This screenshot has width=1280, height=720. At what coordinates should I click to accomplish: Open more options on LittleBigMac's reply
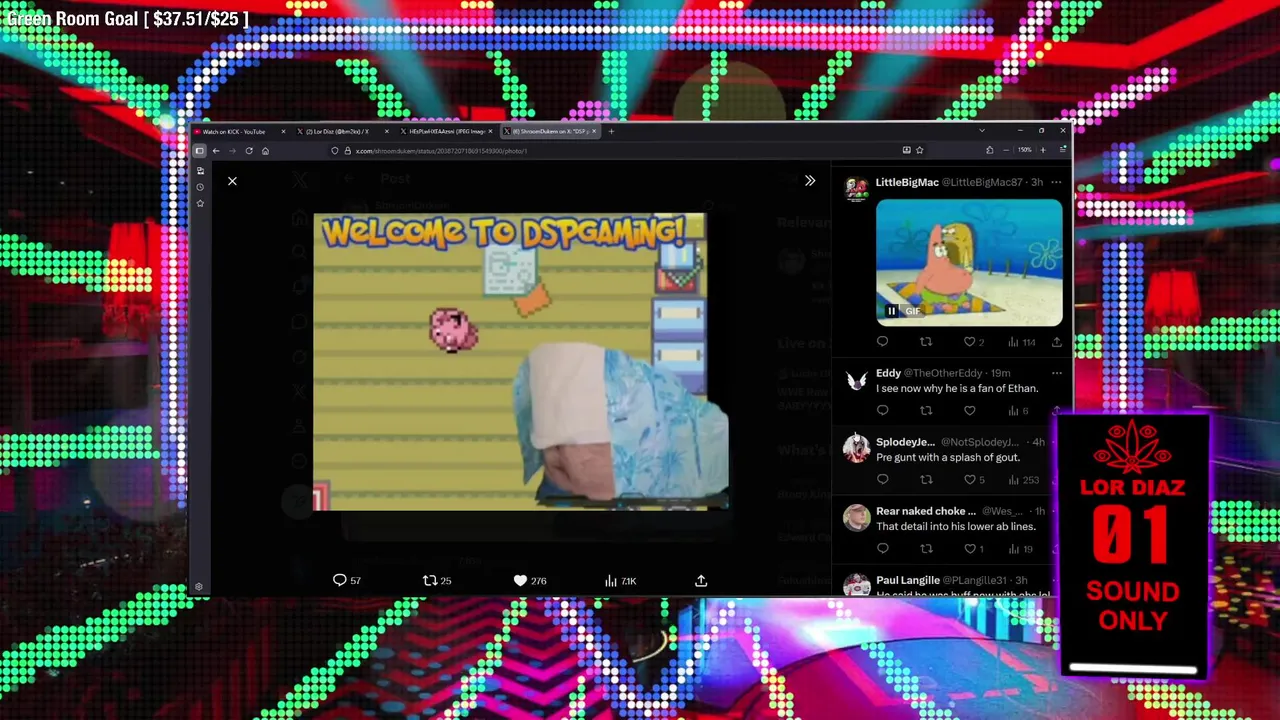(1056, 182)
